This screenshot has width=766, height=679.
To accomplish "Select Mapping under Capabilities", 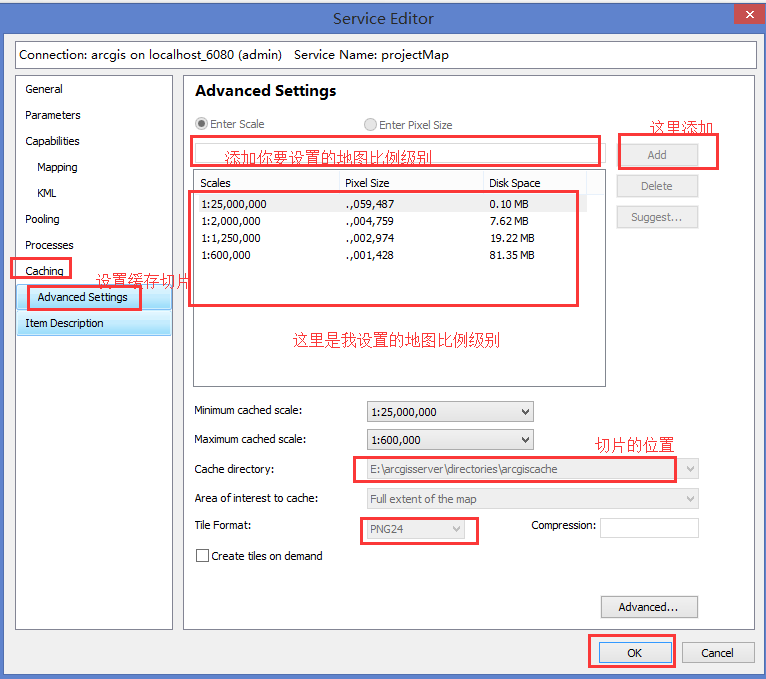I will point(57,167).
